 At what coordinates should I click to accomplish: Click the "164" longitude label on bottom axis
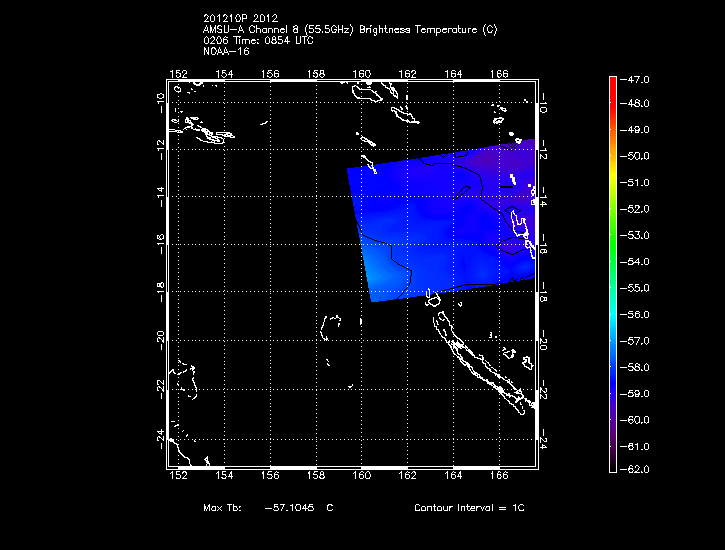(x=454, y=476)
